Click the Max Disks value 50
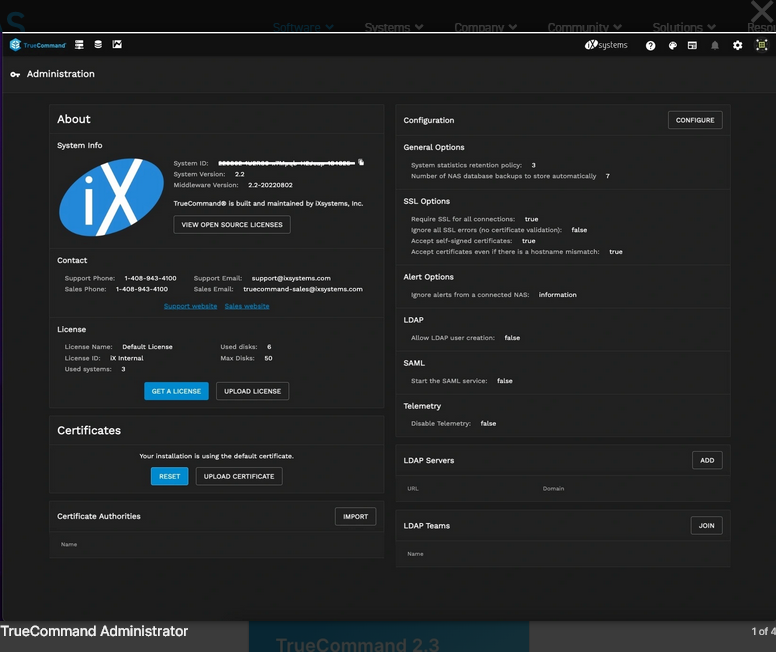776x652 pixels. (268, 358)
